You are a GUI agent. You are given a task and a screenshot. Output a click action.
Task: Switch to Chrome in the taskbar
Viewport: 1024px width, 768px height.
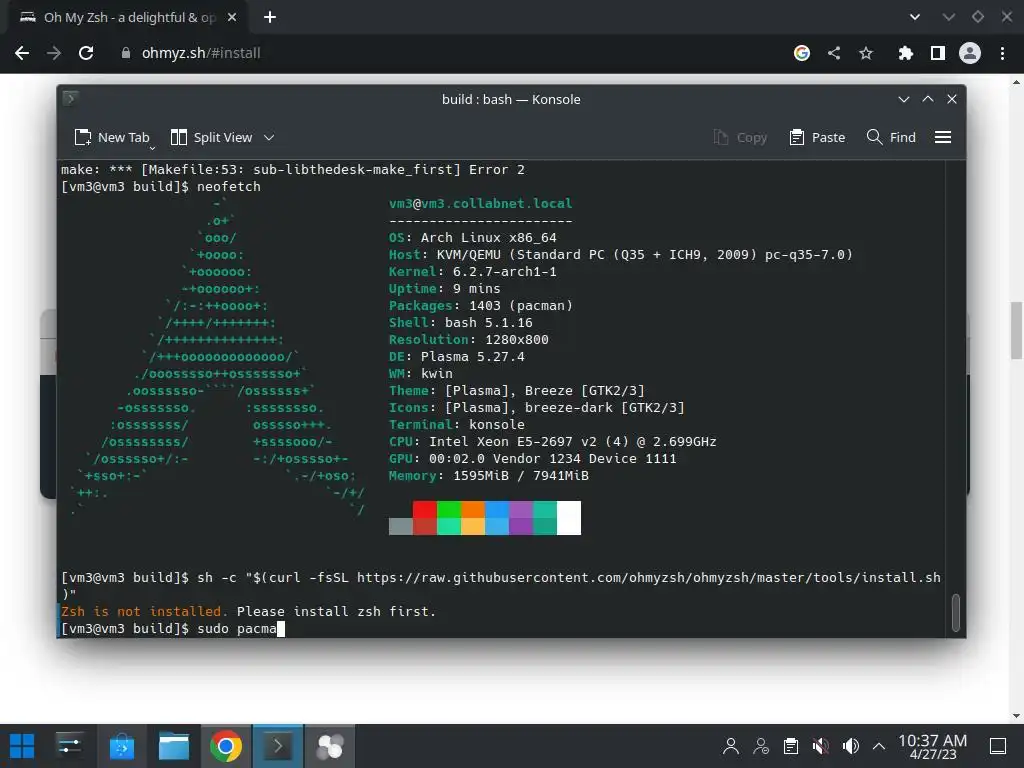pos(226,746)
